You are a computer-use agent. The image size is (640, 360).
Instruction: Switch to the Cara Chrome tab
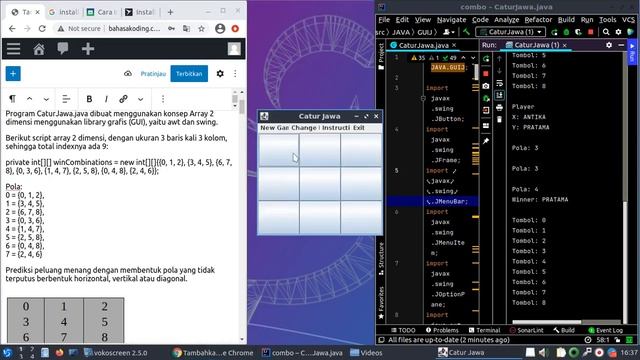pyautogui.click(x=101, y=12)
